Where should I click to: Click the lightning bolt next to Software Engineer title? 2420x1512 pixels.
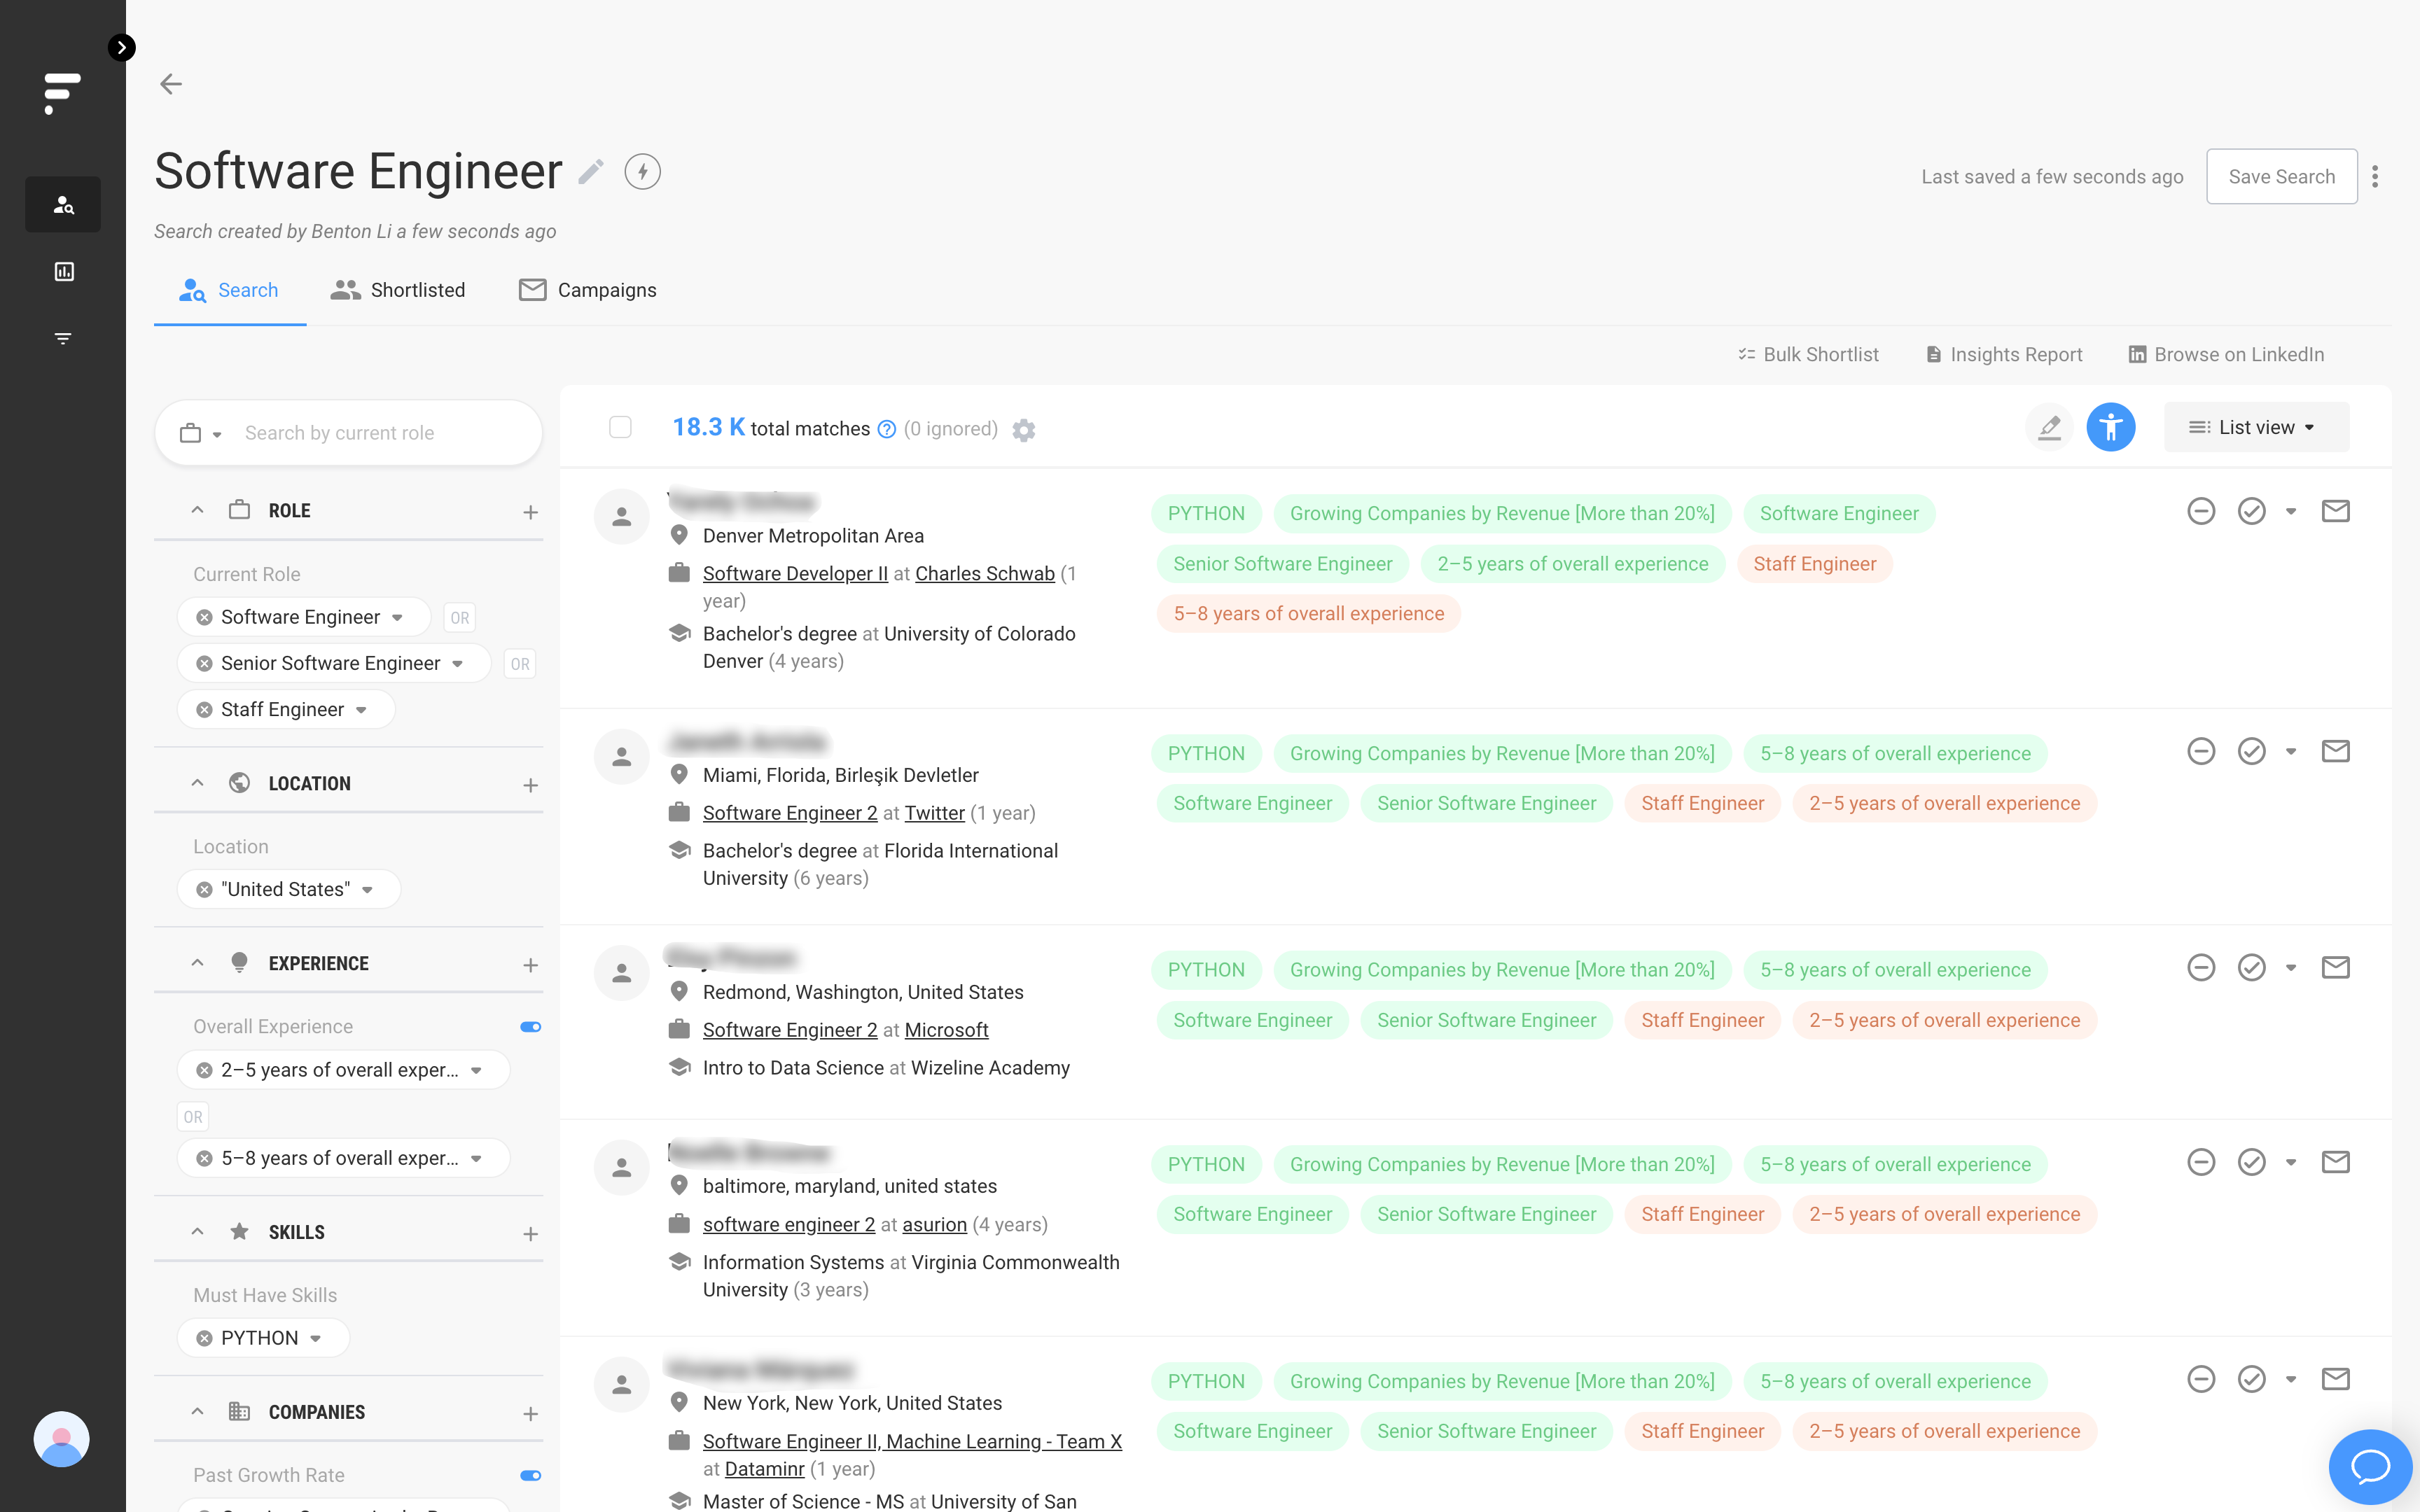pos(642,171)
